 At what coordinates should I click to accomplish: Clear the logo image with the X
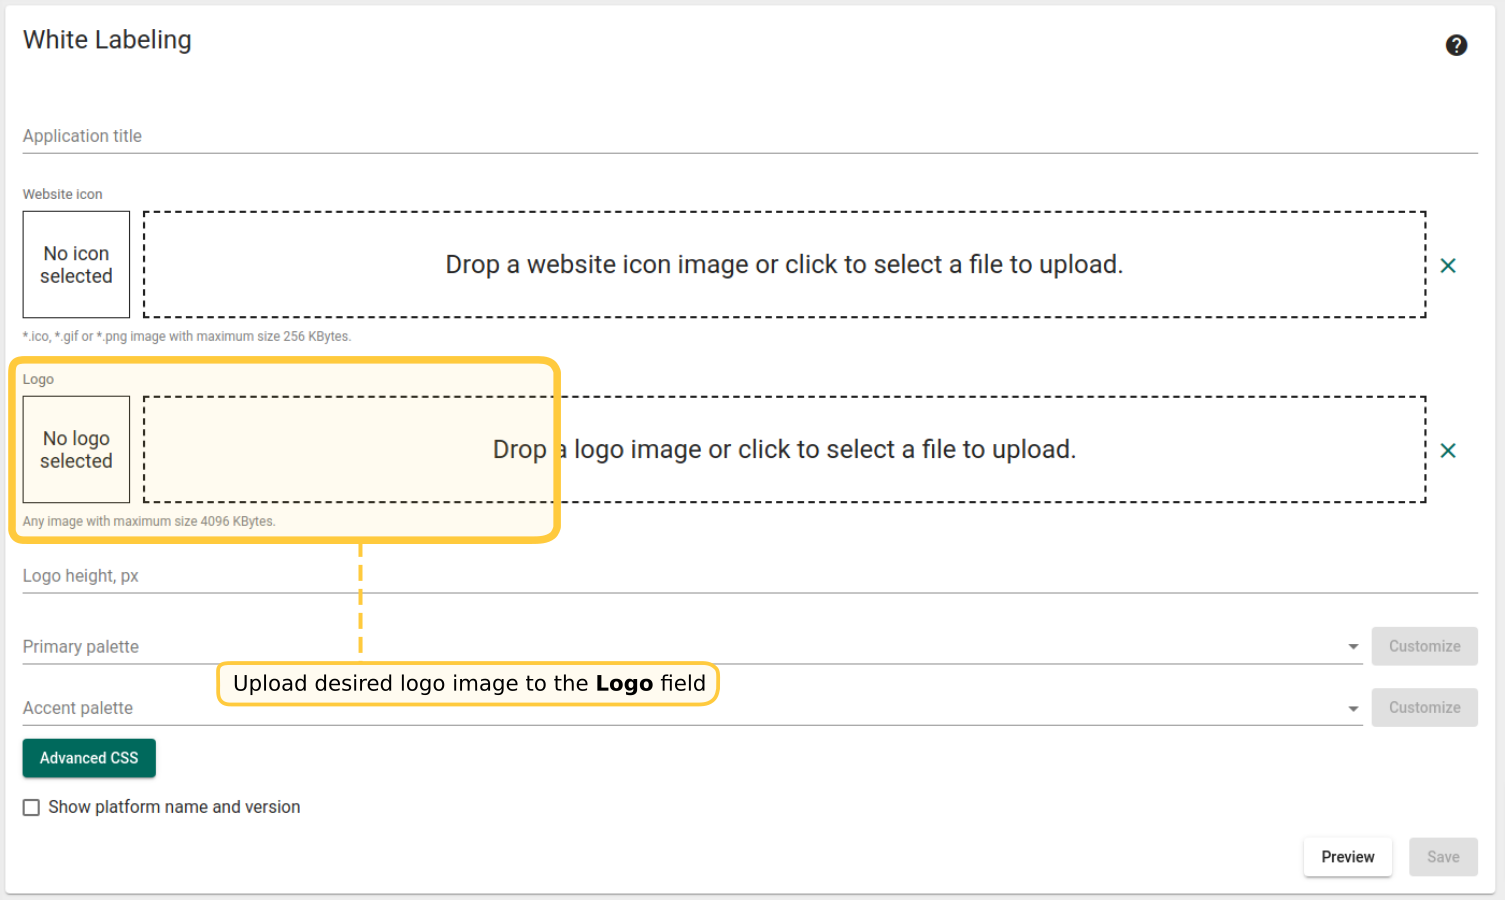point(1447,450)
